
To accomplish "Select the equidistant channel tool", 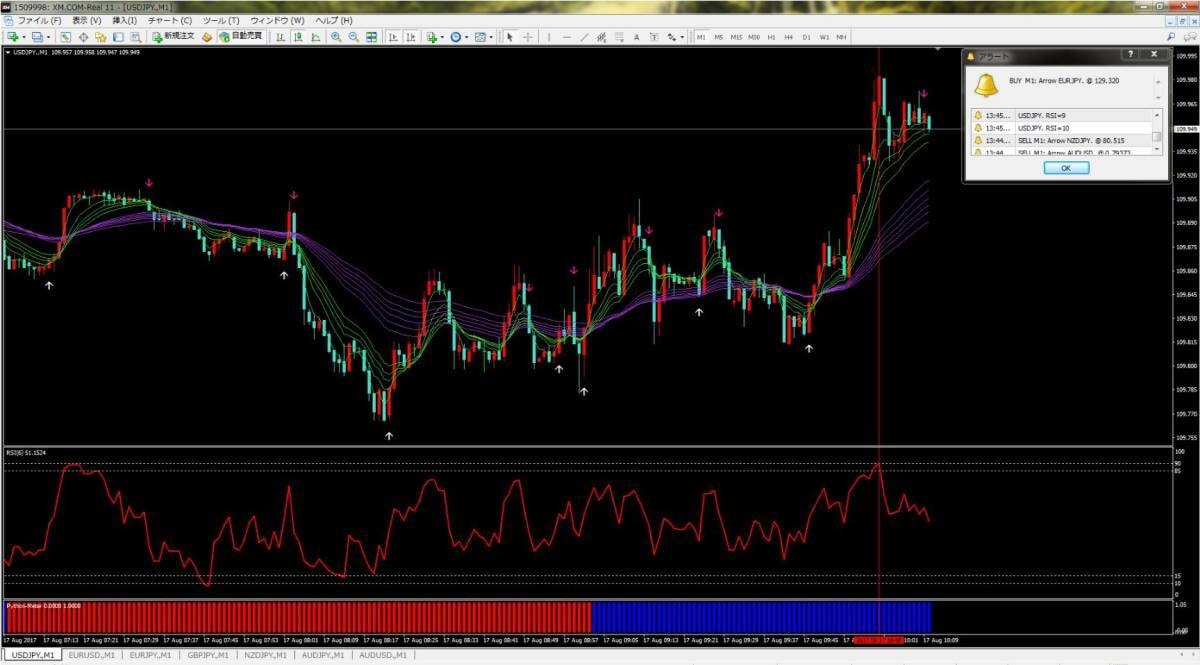I will pos(602,37).
